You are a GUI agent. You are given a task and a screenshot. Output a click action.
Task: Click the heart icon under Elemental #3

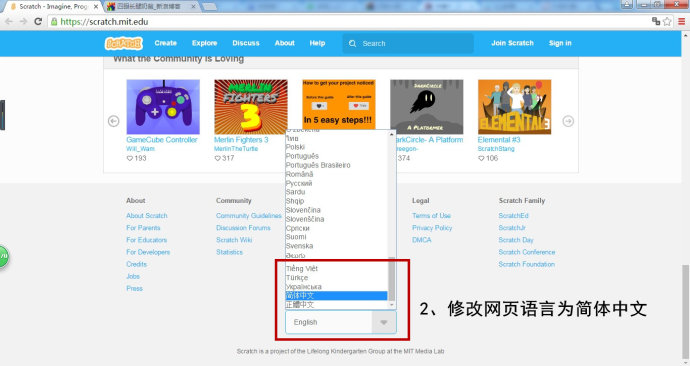click(481, 158)
